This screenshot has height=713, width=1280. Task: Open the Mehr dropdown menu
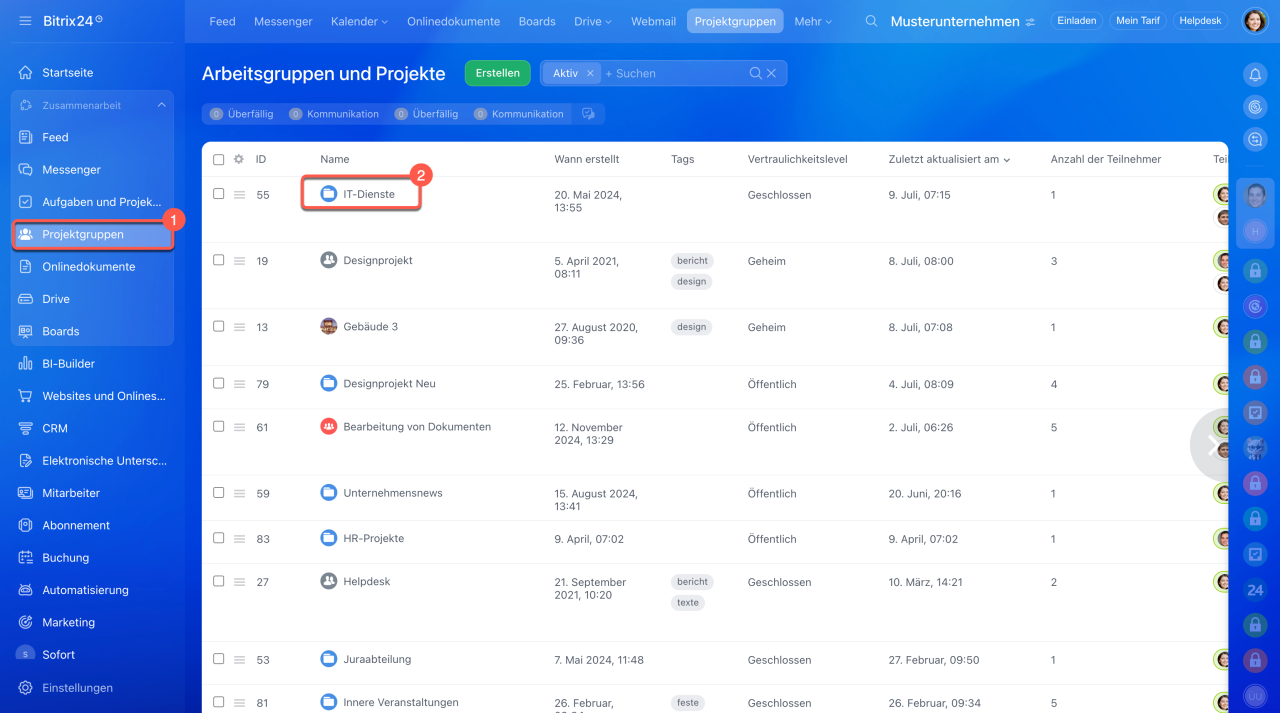click(x=813, y=21)
